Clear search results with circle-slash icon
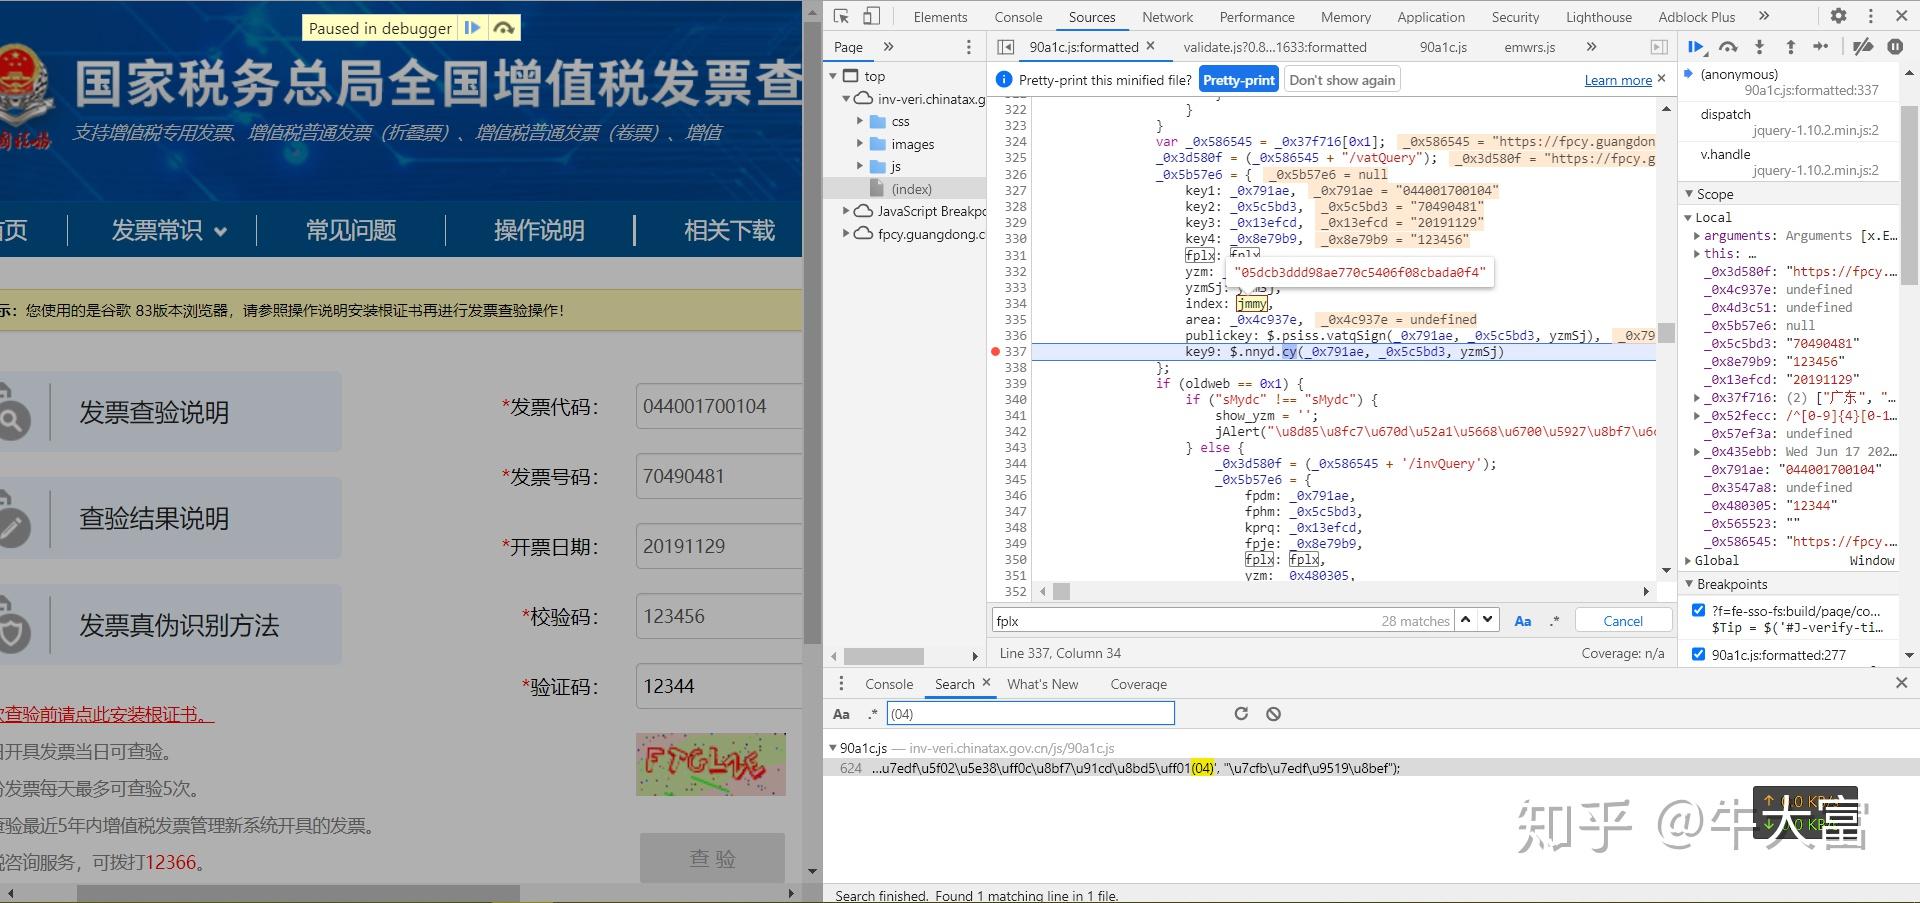This screenshot has width=1920, height=903. click(1272, 713)
